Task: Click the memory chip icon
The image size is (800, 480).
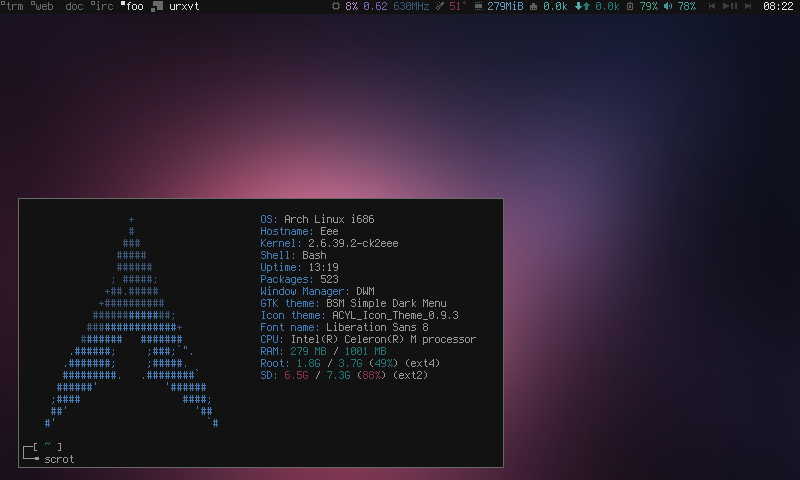Action: click(x=478, y=7)
